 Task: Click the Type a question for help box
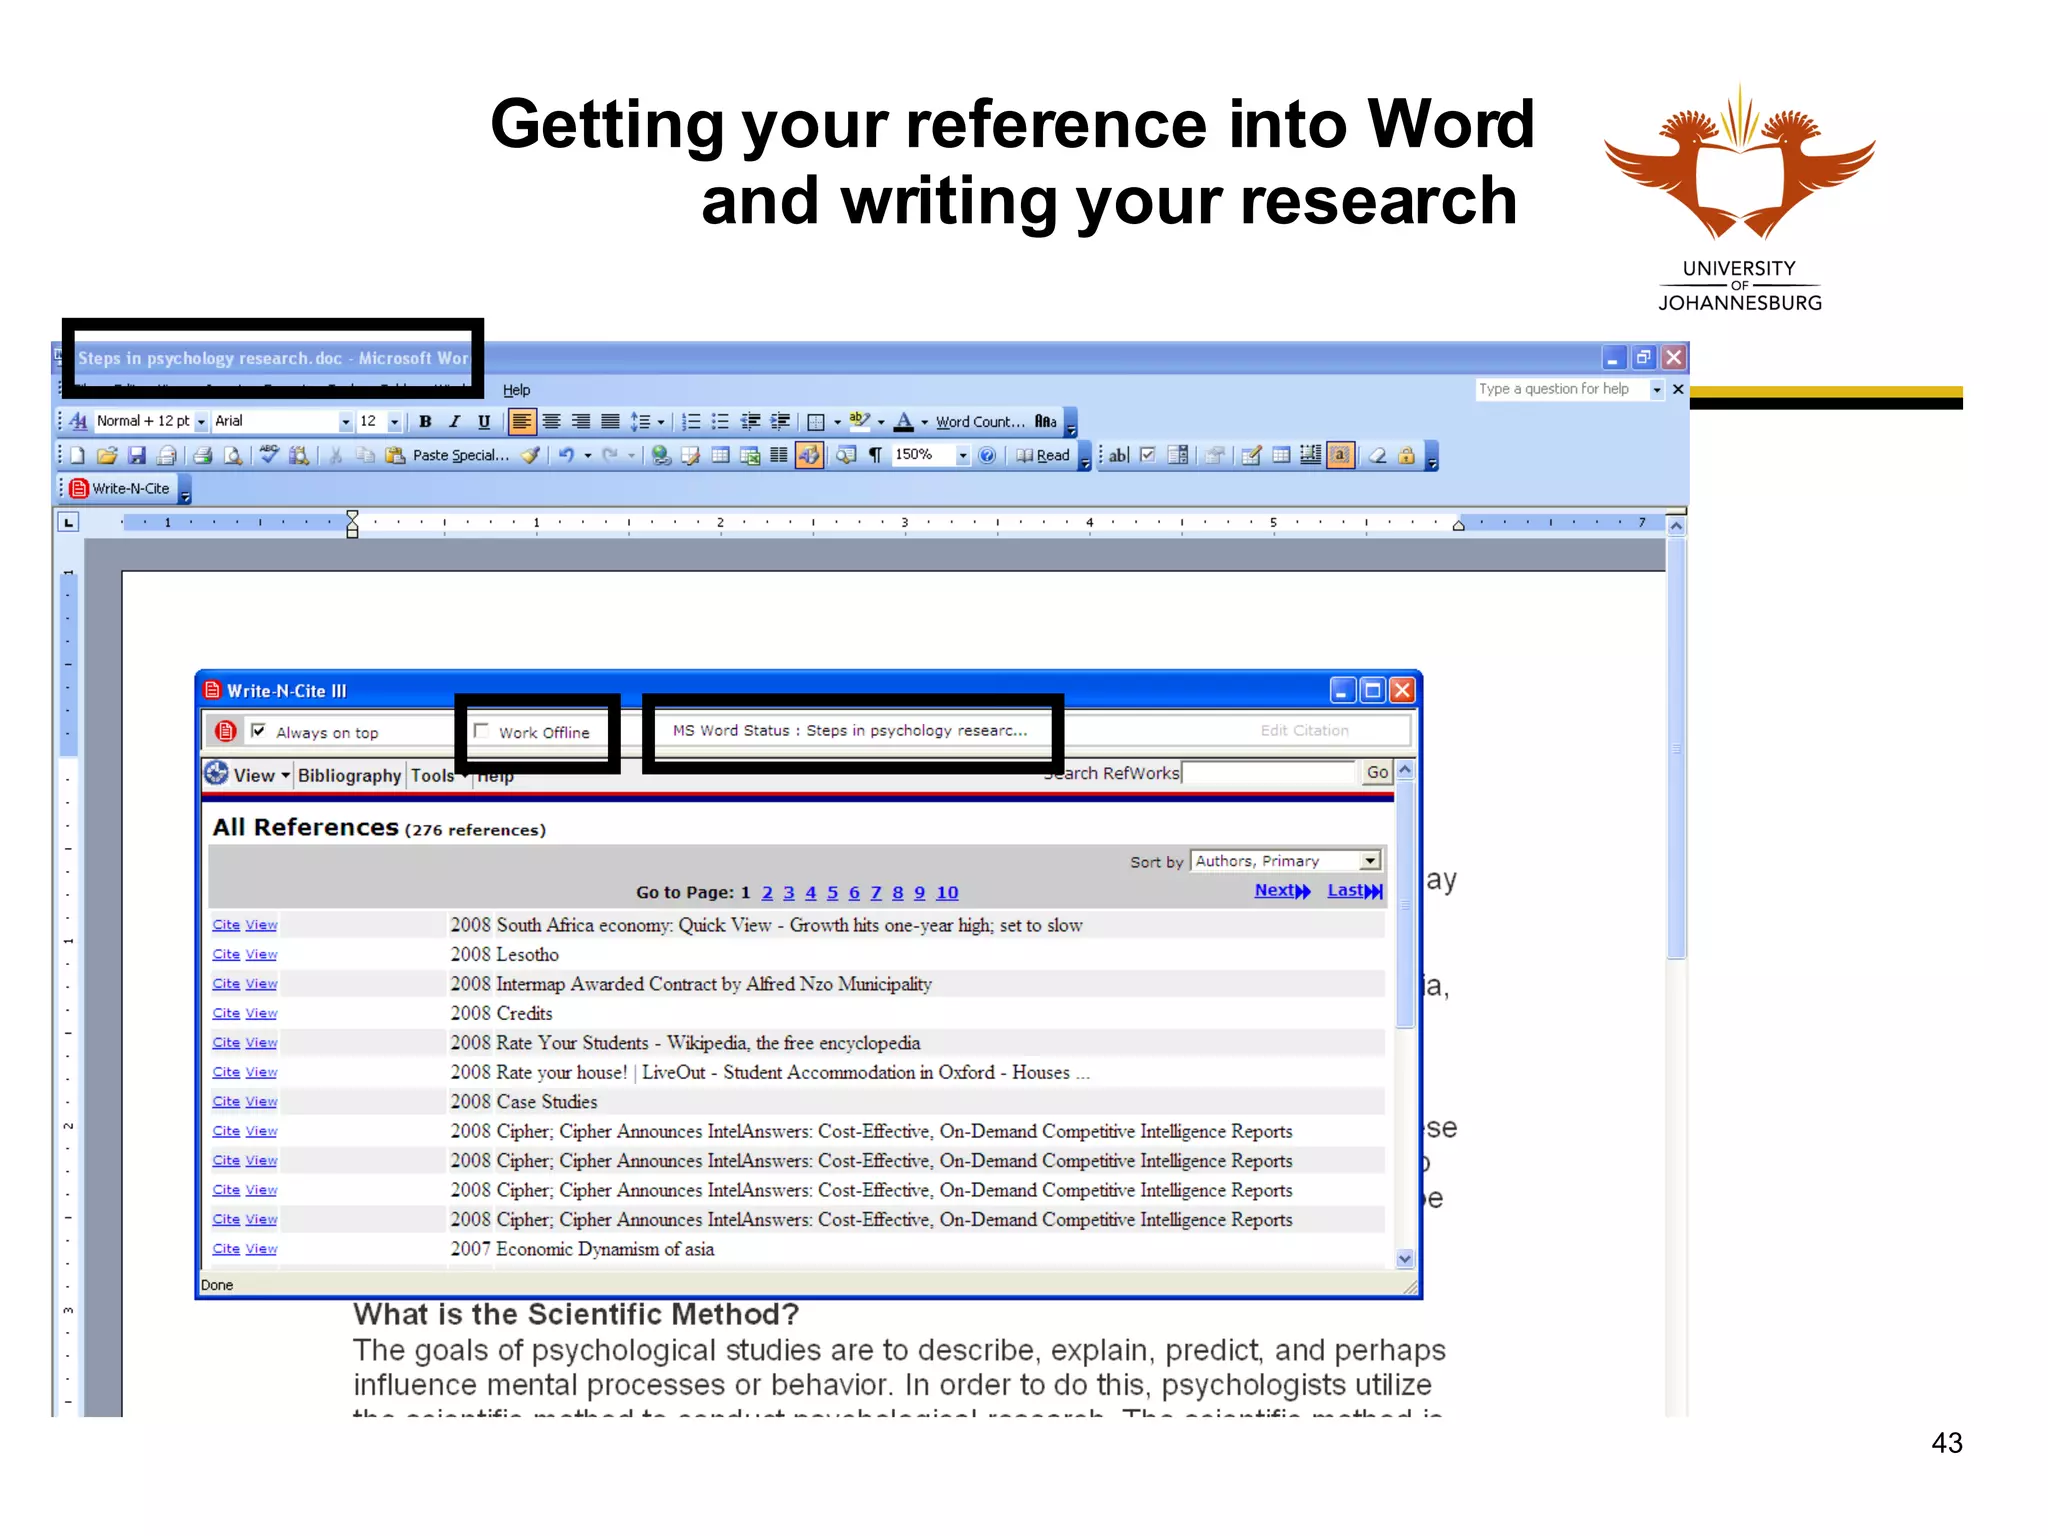(1561, 389)
